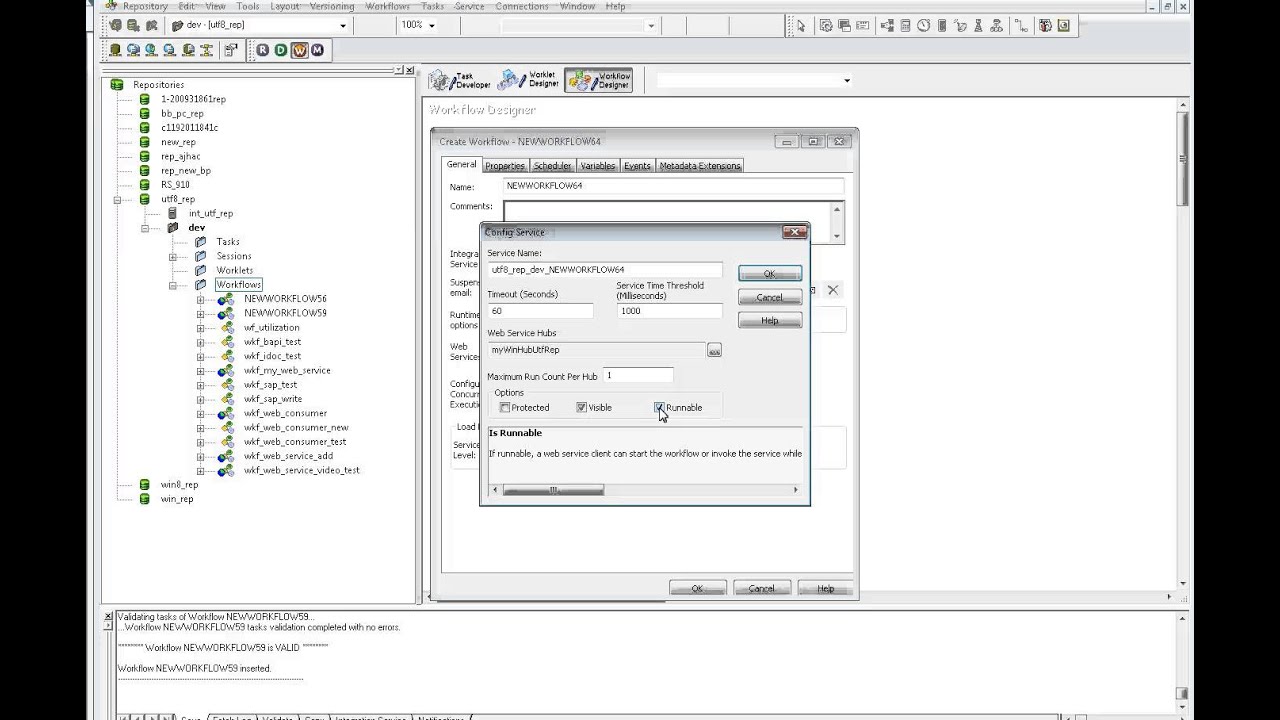Collapse the dev folder node
This screenshot has height=720, width=1280.
point(144,227)
